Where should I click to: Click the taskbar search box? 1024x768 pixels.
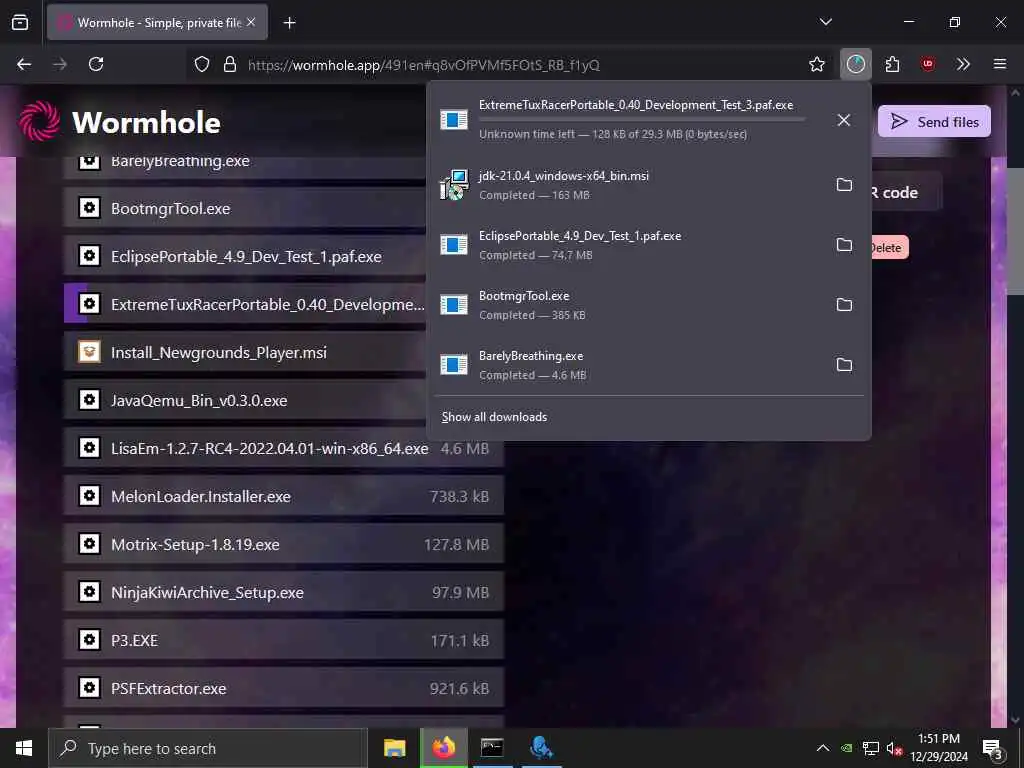208,748
